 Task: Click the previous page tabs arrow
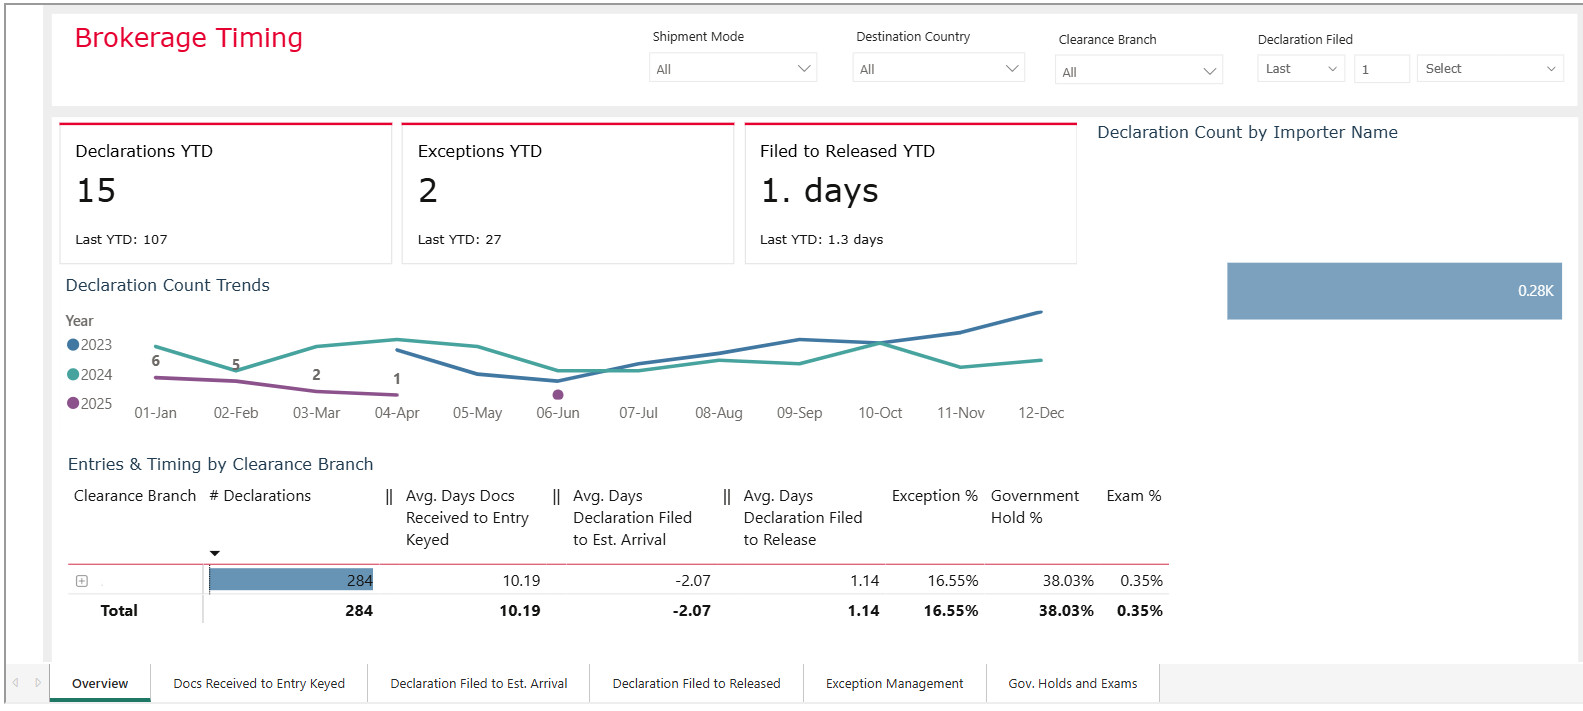(15, 683)
